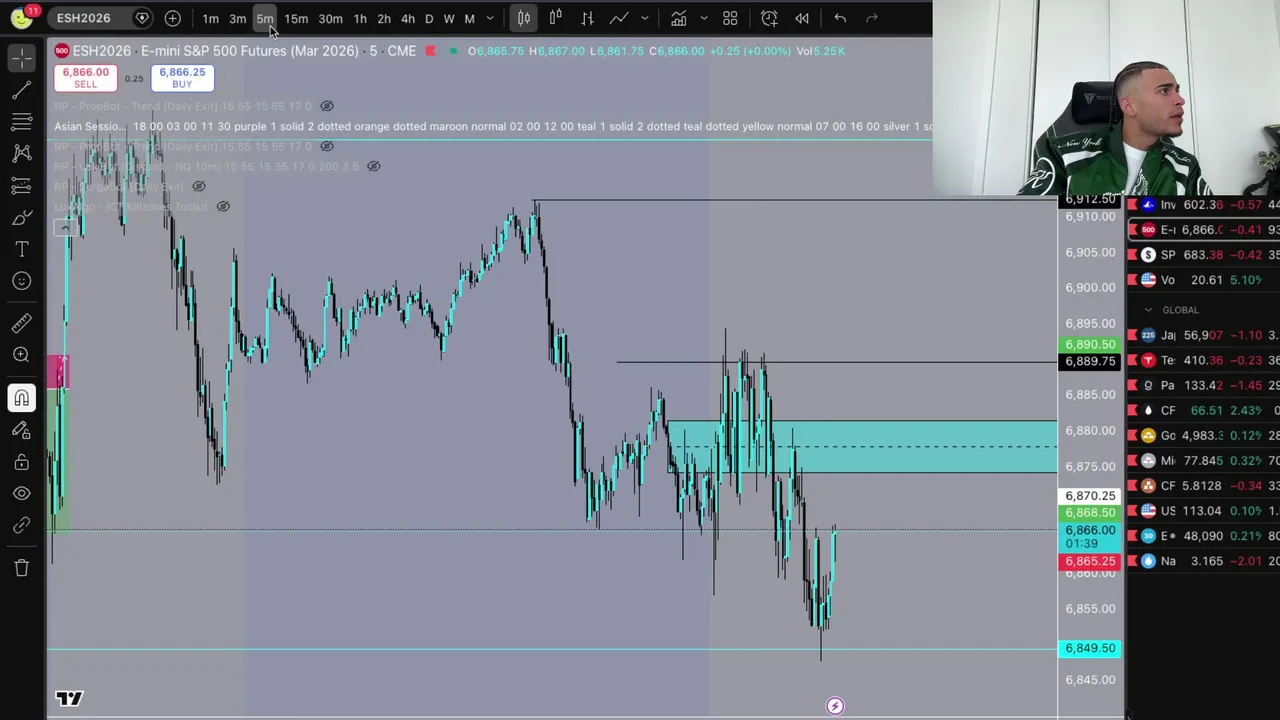Toggle stay in drawing mode

pyautogui.click(x=21, y=430)
